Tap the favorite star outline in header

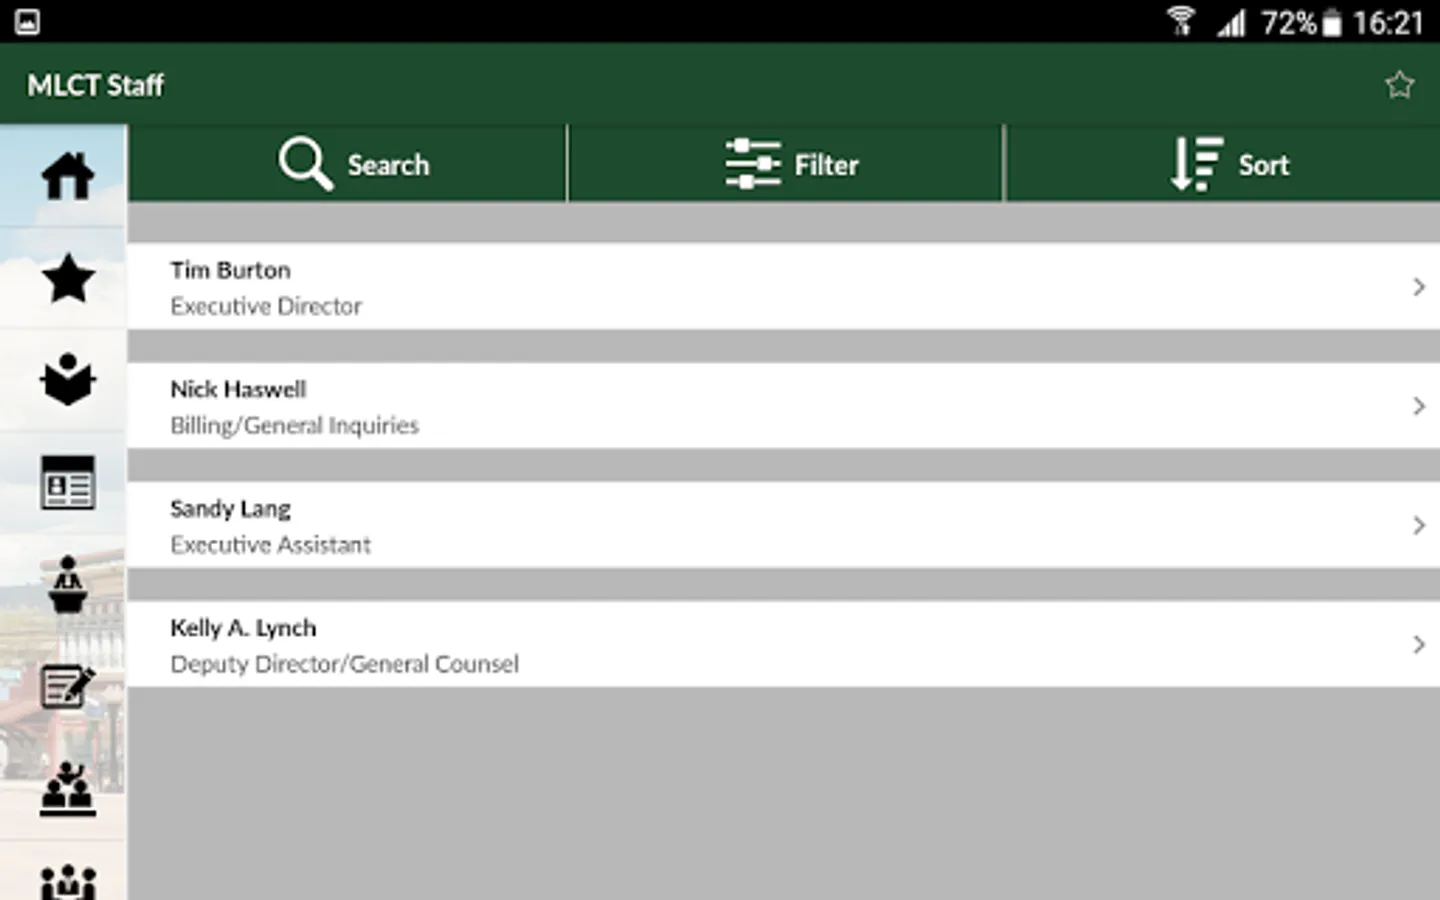point(1399,85)
